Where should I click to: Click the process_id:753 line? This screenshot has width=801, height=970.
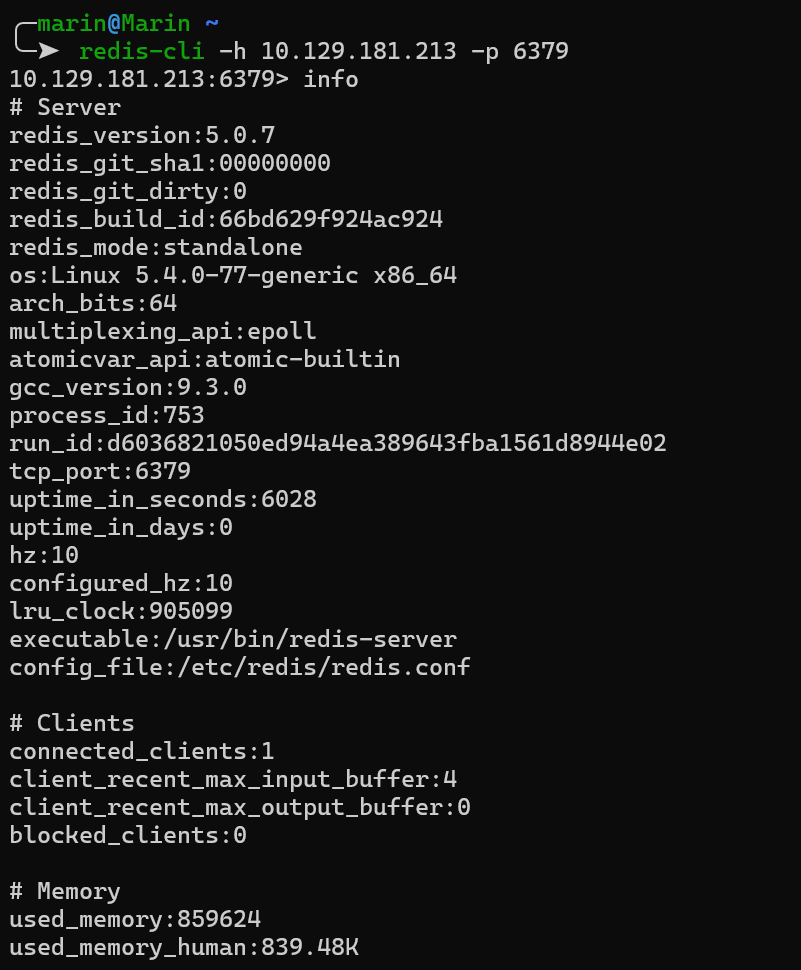click(107, 414)
